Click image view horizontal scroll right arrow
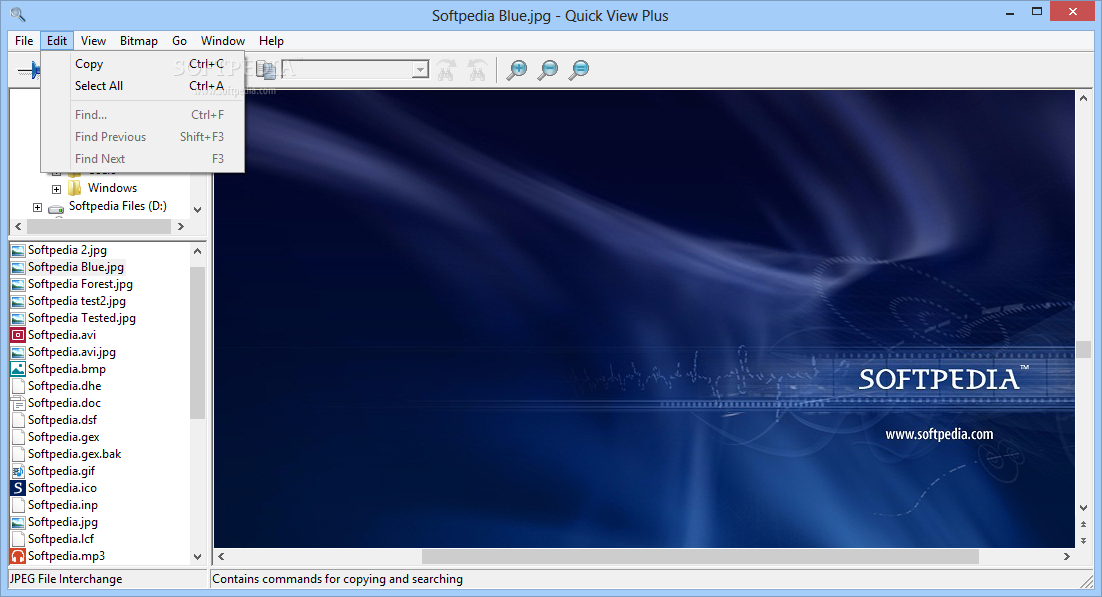Image resolution: width=1102 pixels, height=597 pixels. click(1067, 556)
